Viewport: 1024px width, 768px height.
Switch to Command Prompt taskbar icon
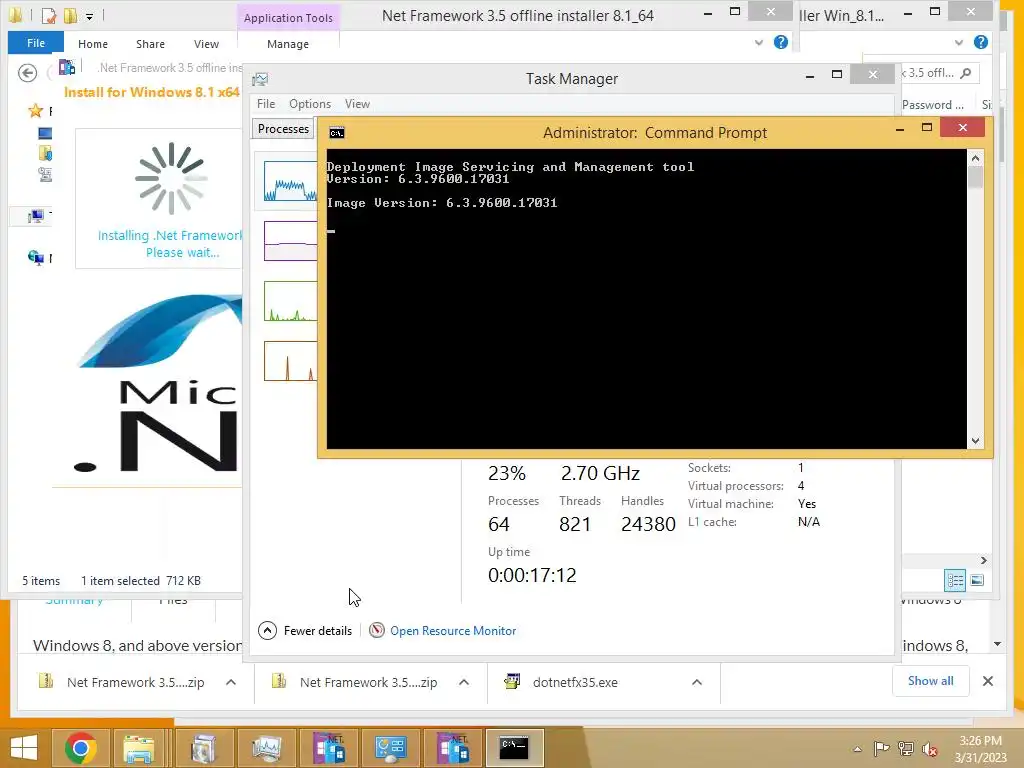click(x=514, y=748)
